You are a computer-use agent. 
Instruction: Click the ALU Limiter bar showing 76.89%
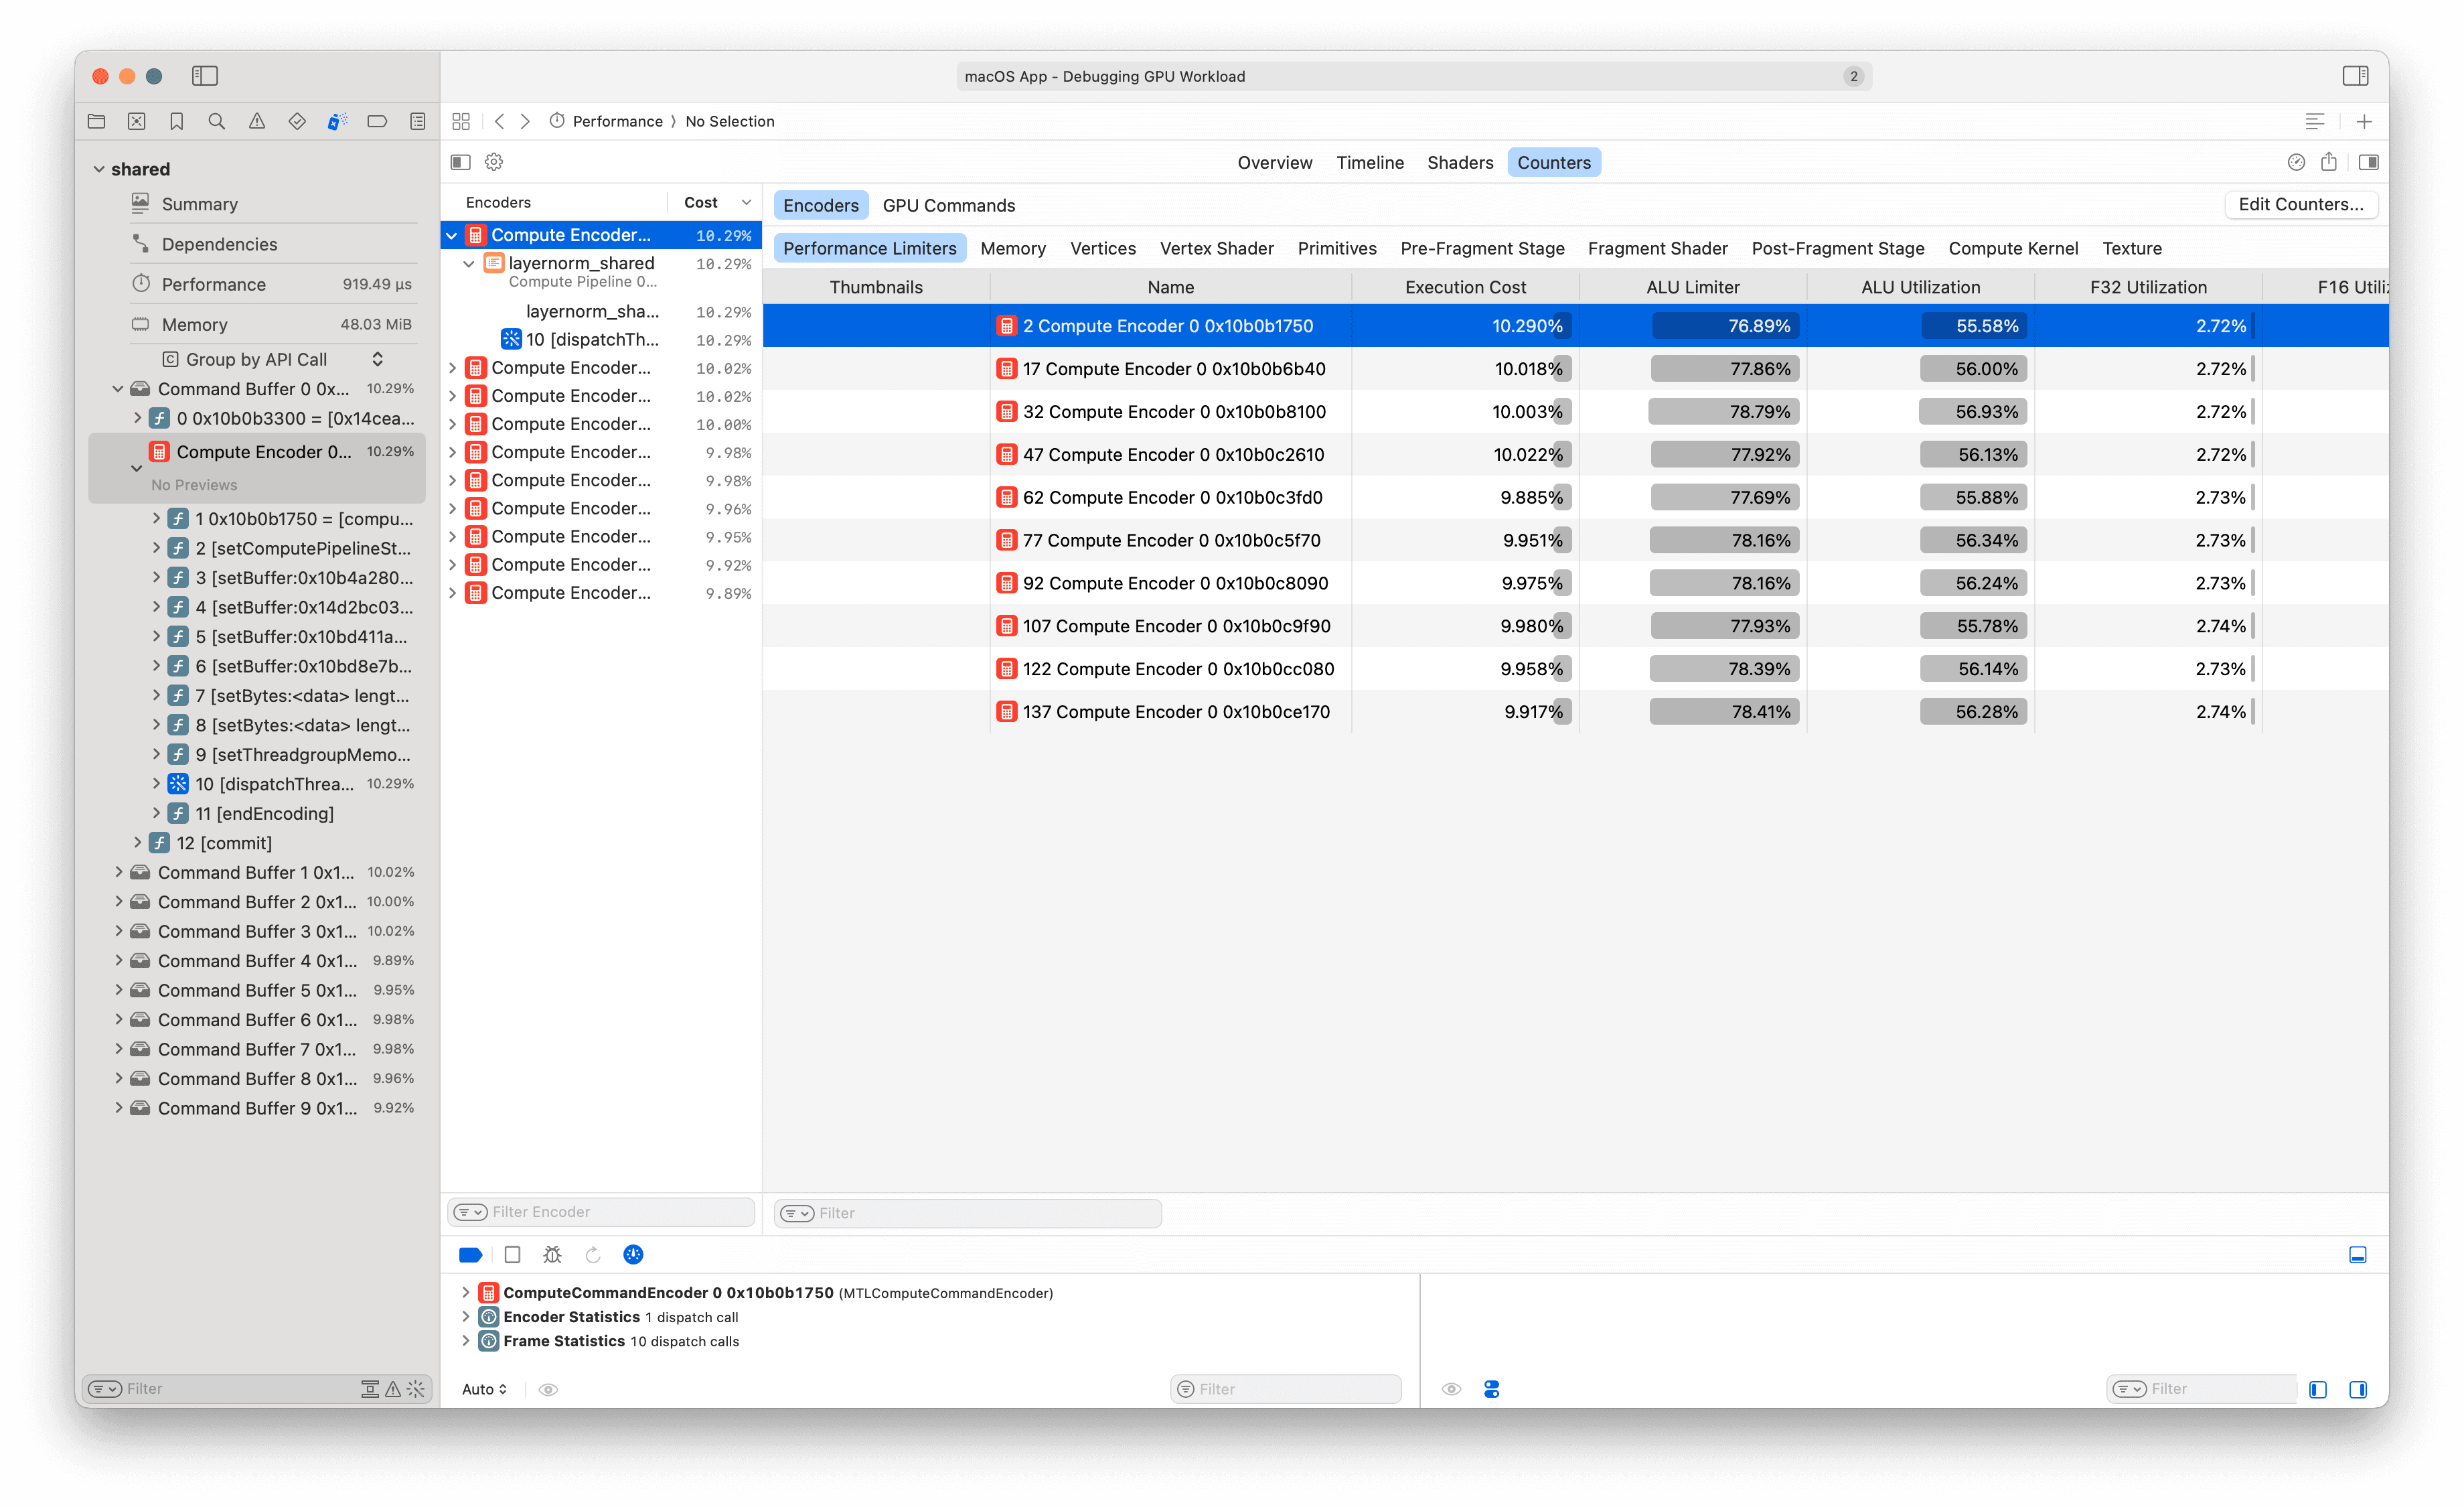(x=1724, y=325)
